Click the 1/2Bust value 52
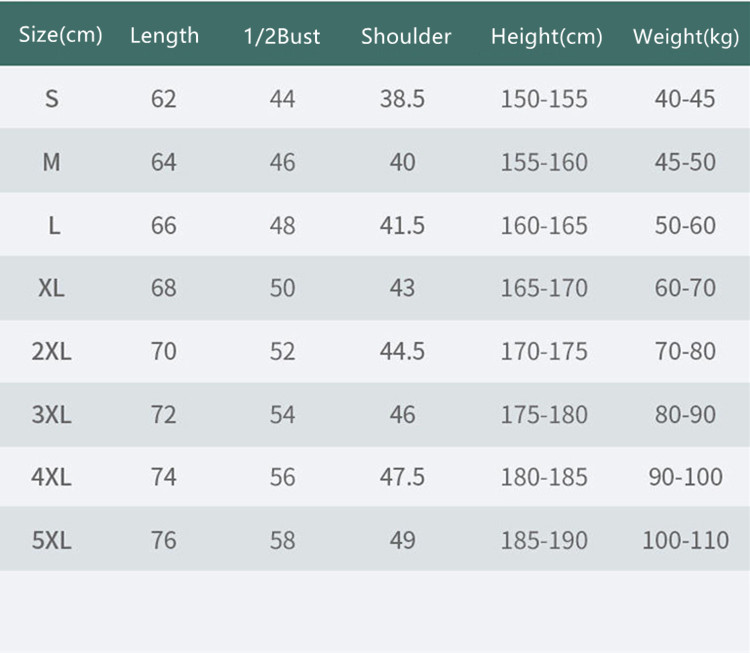The height and width of the screenshot is (653, 750). [x=282, y=351]
